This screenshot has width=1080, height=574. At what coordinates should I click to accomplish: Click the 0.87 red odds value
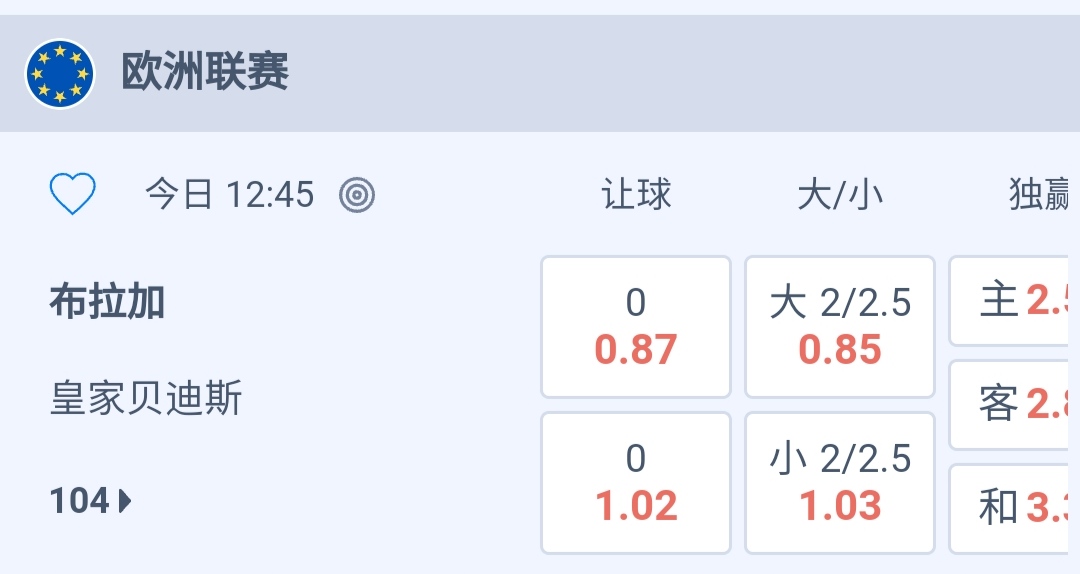[x=636, y=350]
